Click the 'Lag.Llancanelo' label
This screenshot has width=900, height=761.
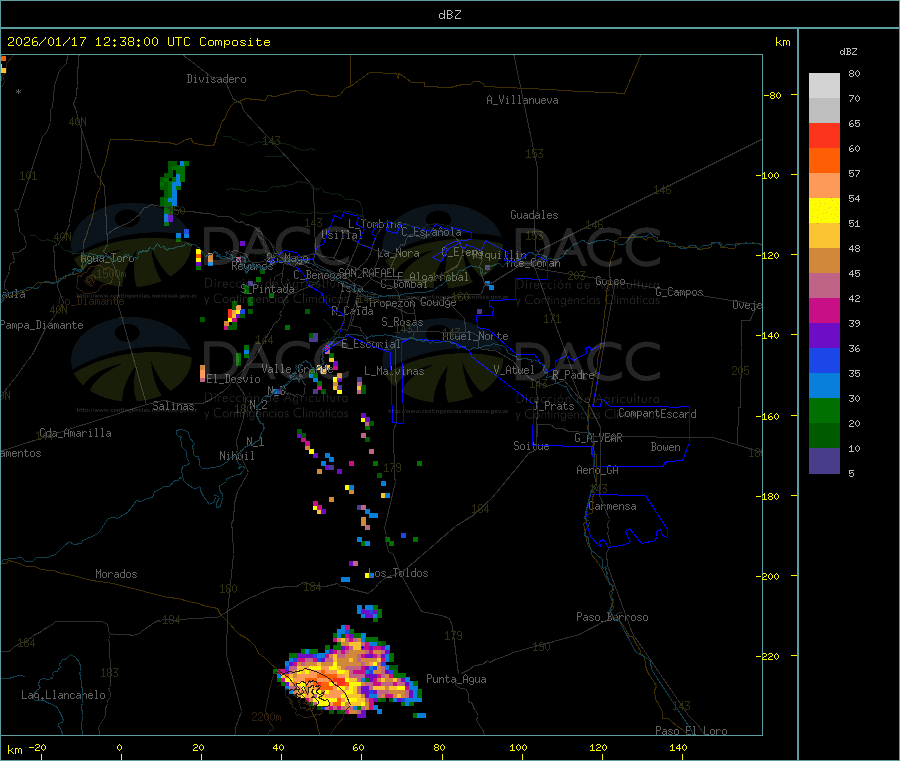coord(64,695)
